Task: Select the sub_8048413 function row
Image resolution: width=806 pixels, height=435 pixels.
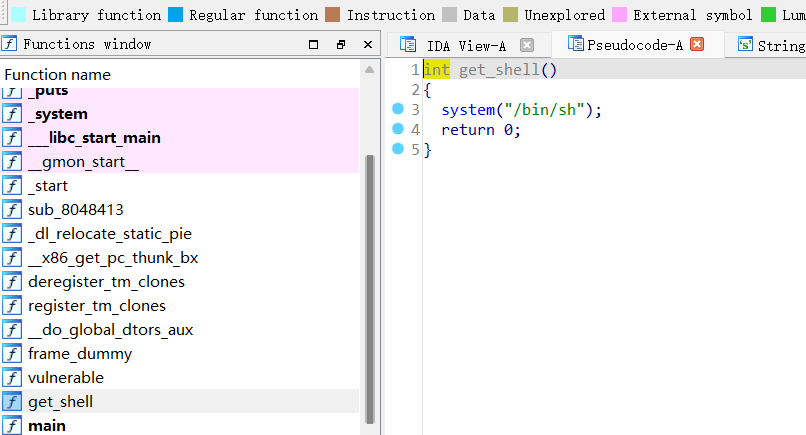Action: click(x=180, y=210)
